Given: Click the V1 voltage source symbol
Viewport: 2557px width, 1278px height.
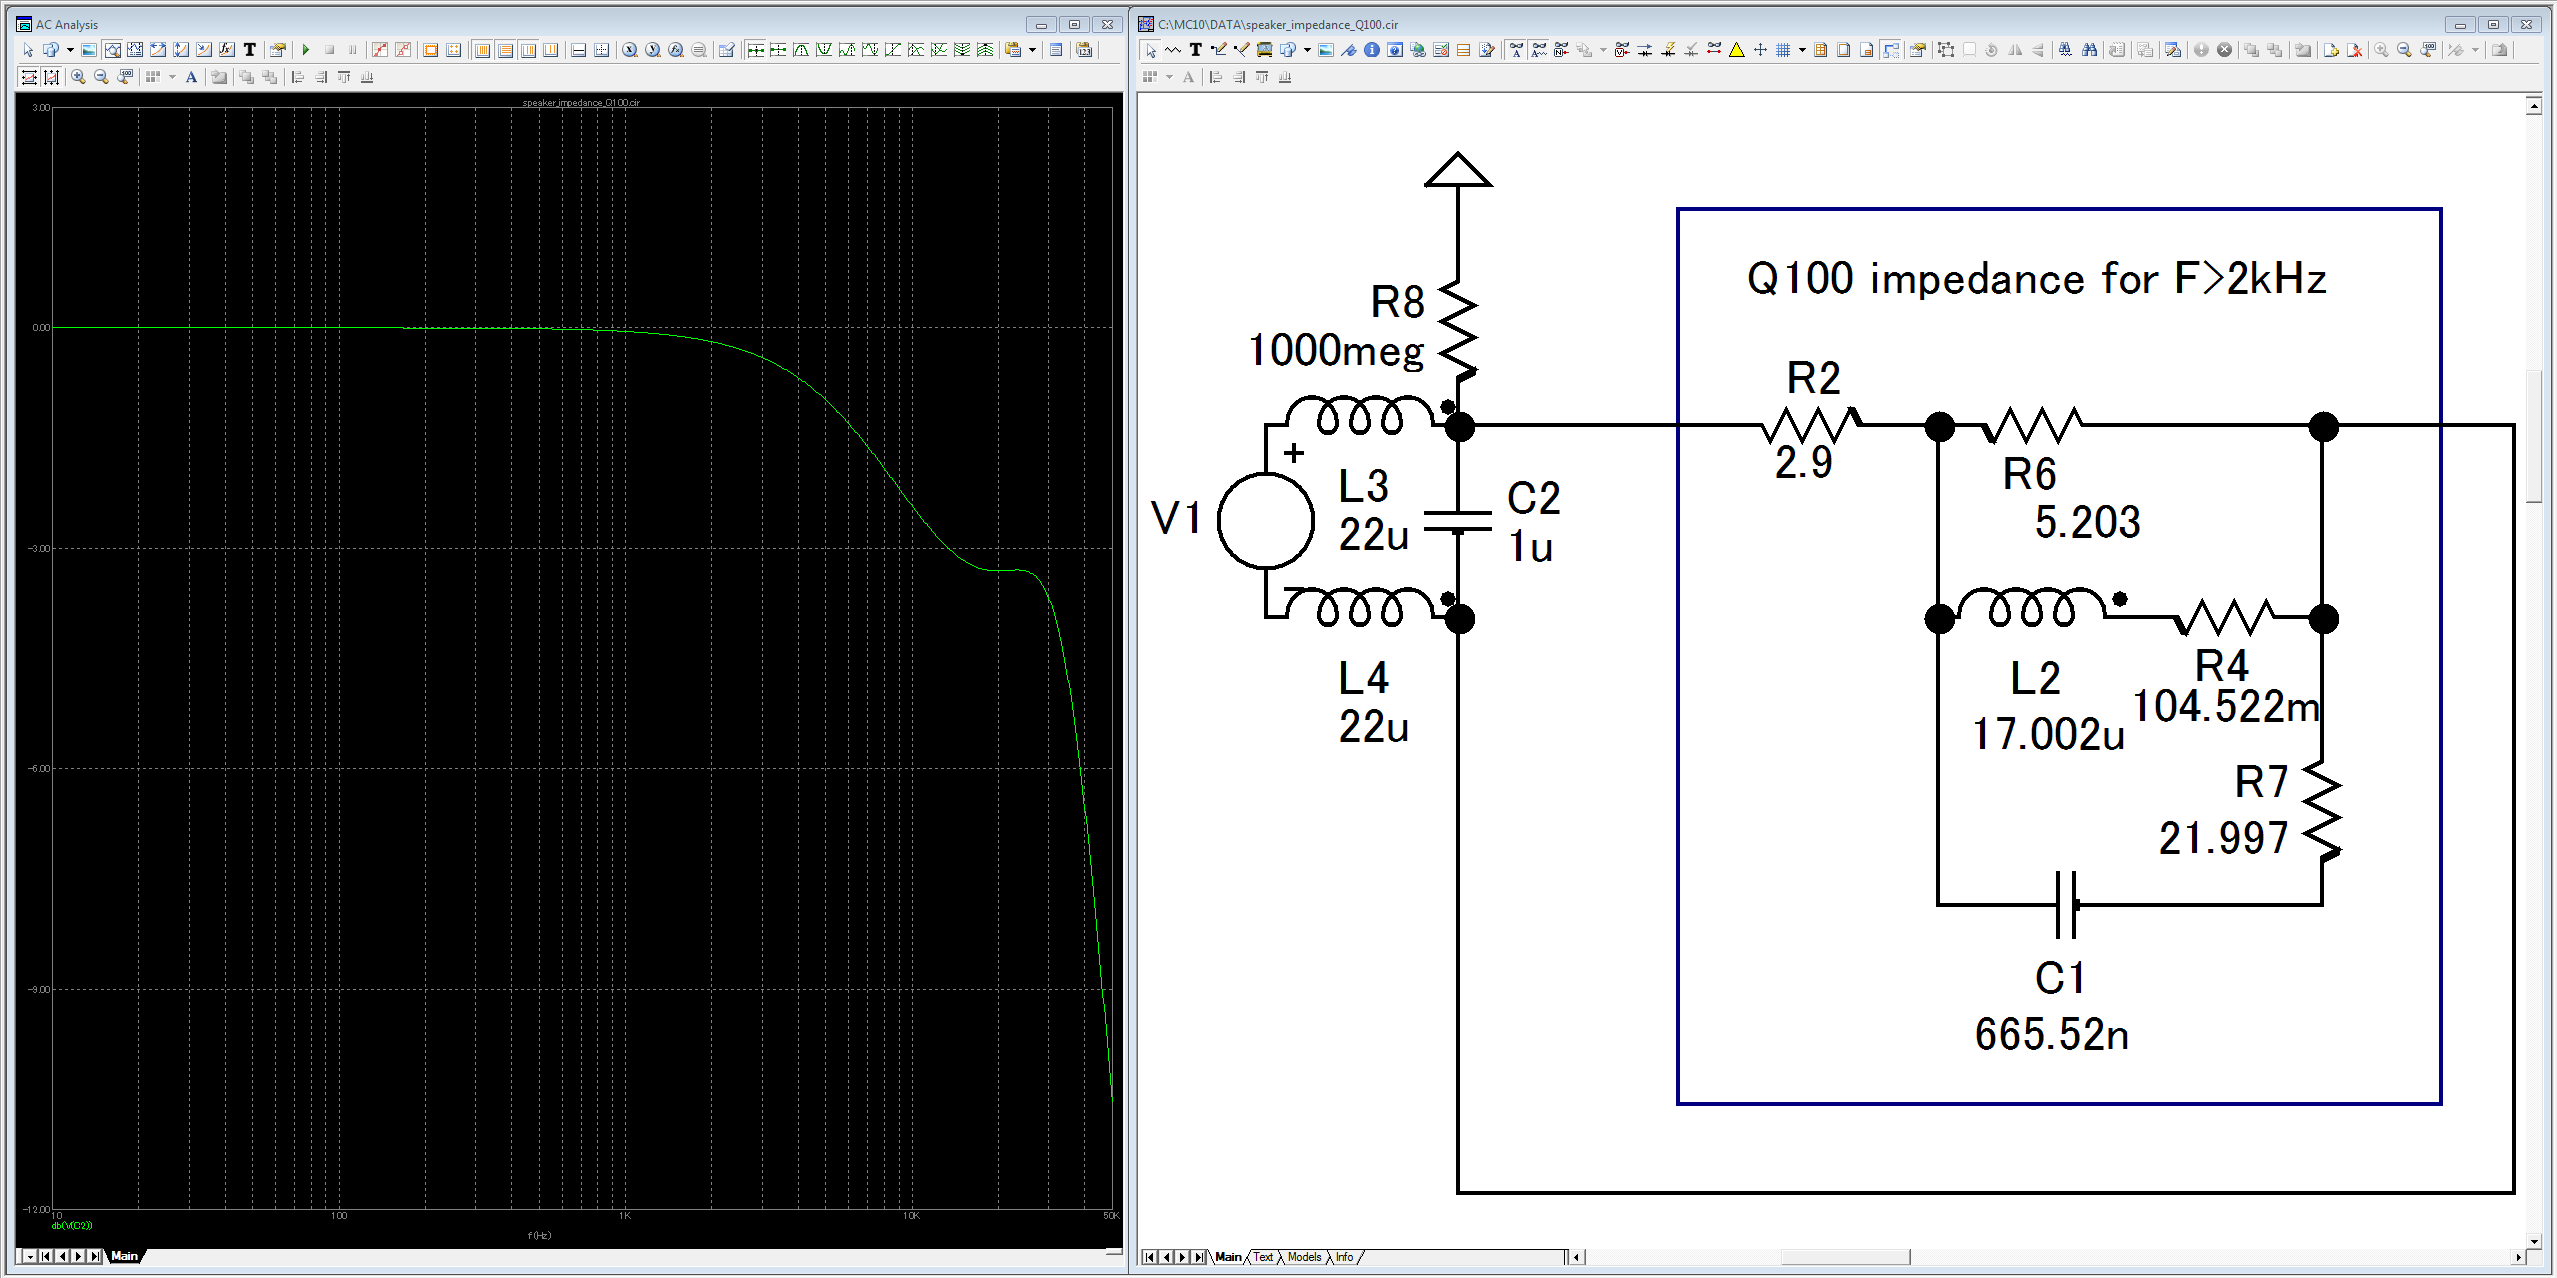Looking at the screenshot, I should (x=1265, y=520).
